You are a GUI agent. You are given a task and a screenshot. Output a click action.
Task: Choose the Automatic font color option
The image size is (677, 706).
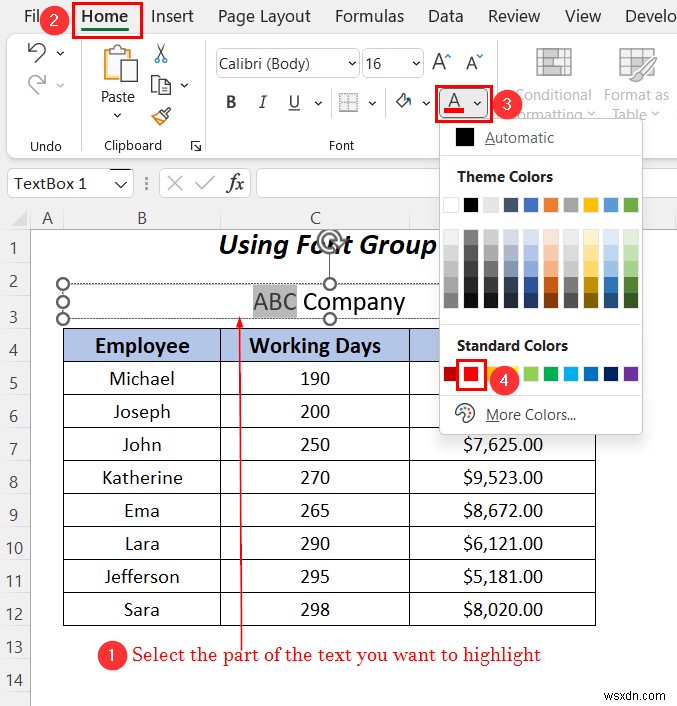tap(541, 137)
